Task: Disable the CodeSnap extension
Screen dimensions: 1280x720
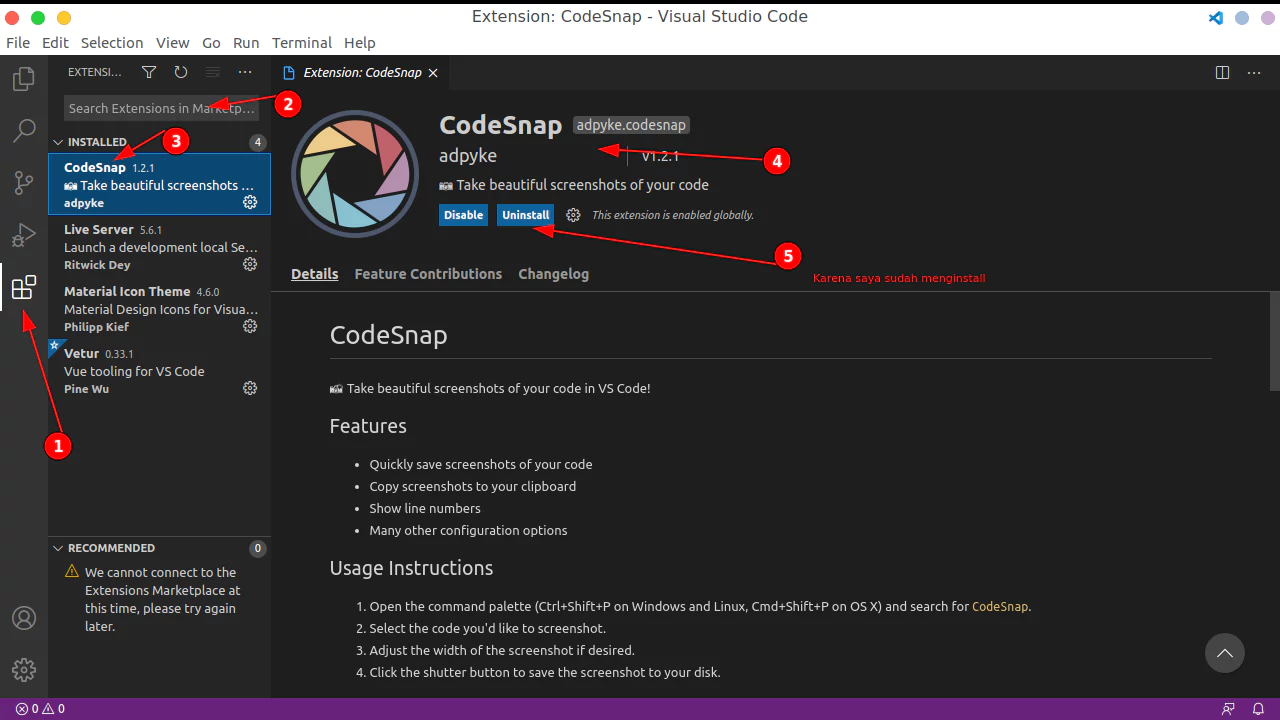Action: click(x=463, y=215)
